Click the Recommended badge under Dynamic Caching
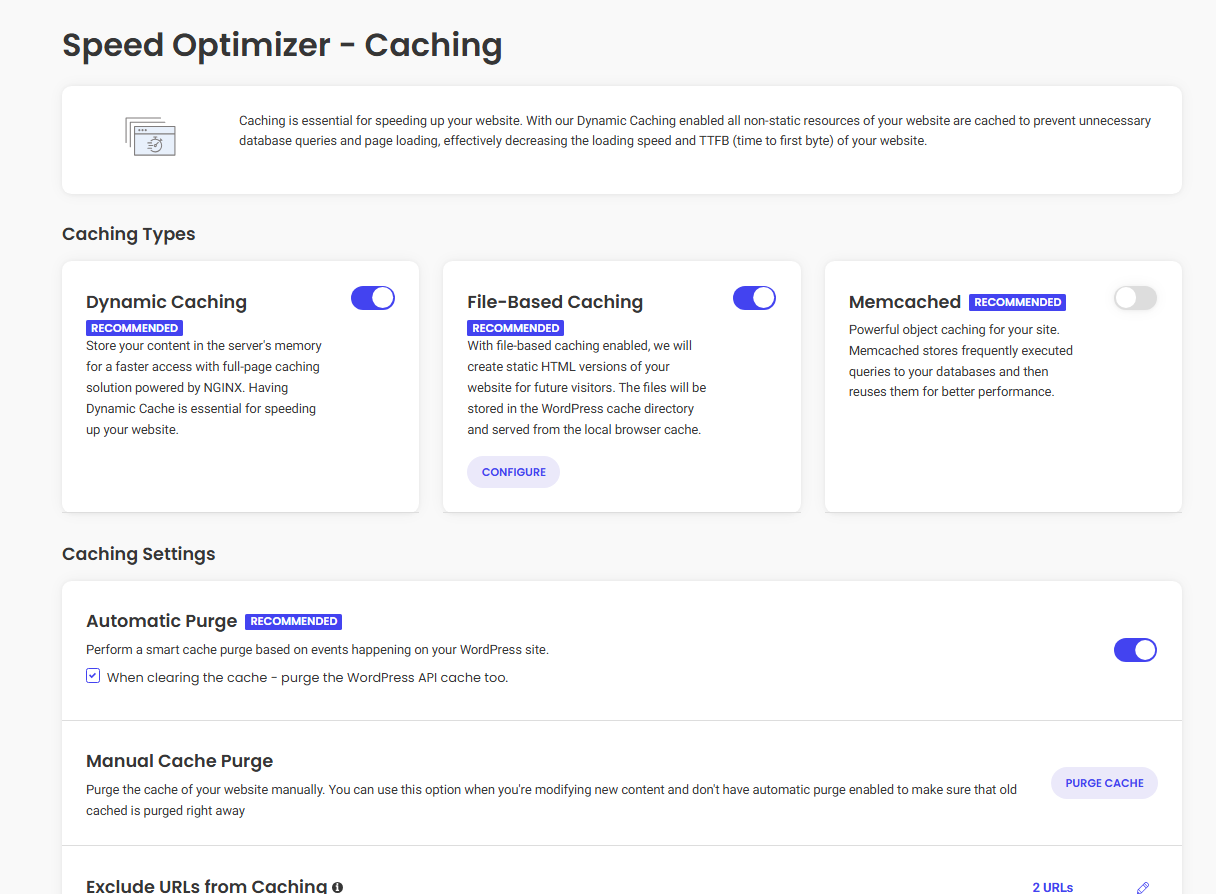The width and height of the screenshot is (1216, 894). [135, 328]
